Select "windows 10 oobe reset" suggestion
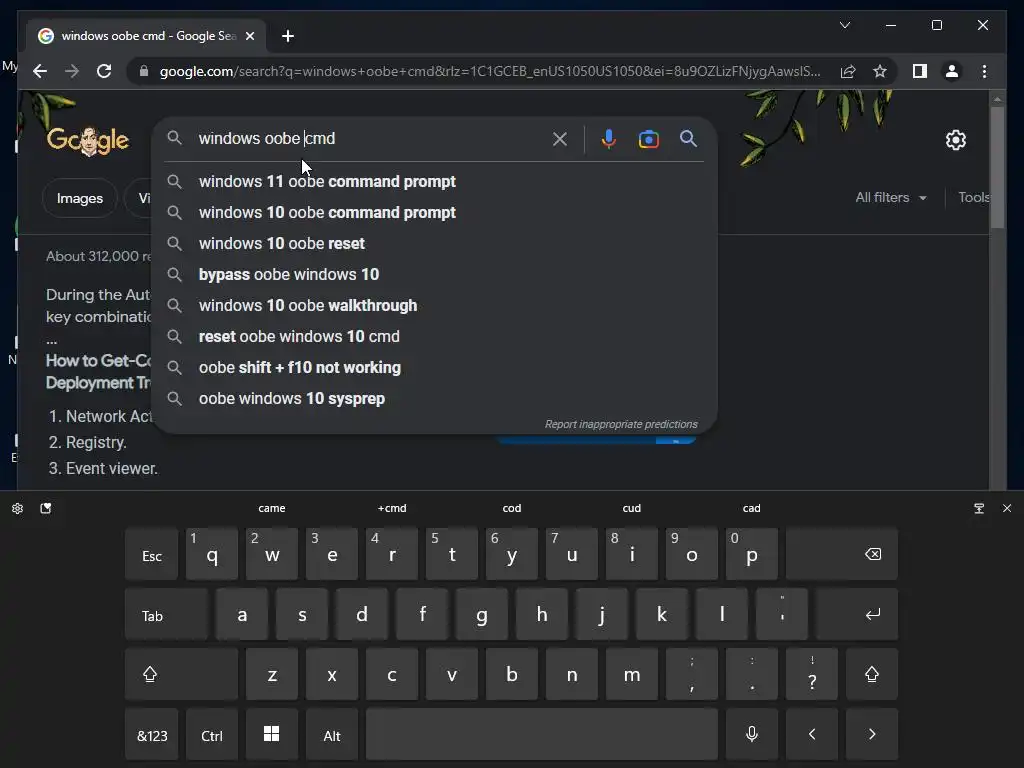 [434, 244]
